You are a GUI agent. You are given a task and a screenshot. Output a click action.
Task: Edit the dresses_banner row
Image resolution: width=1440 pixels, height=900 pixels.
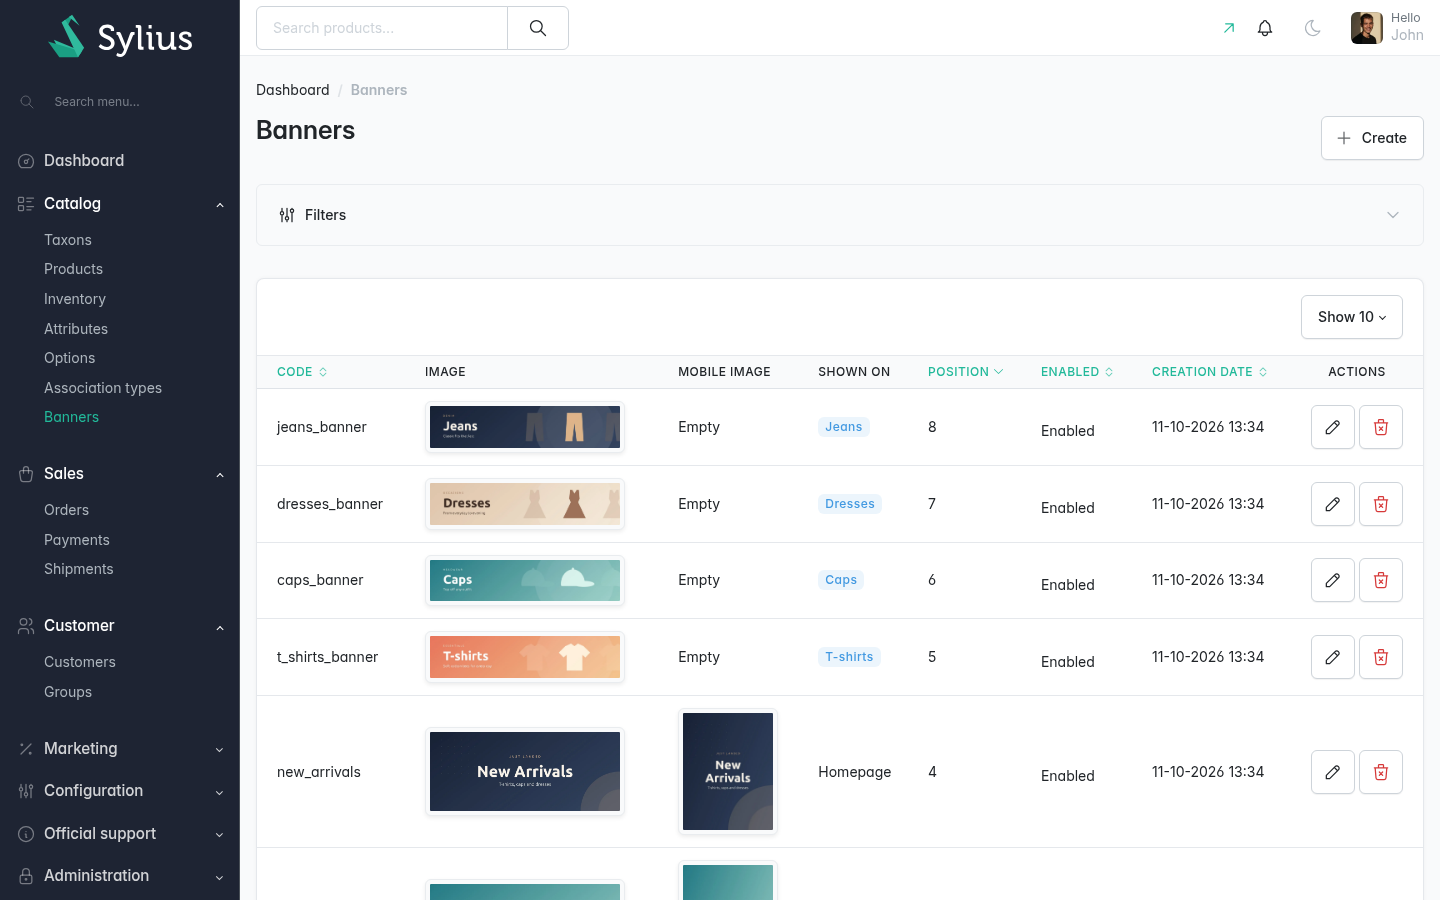[x=1333, y=504]
